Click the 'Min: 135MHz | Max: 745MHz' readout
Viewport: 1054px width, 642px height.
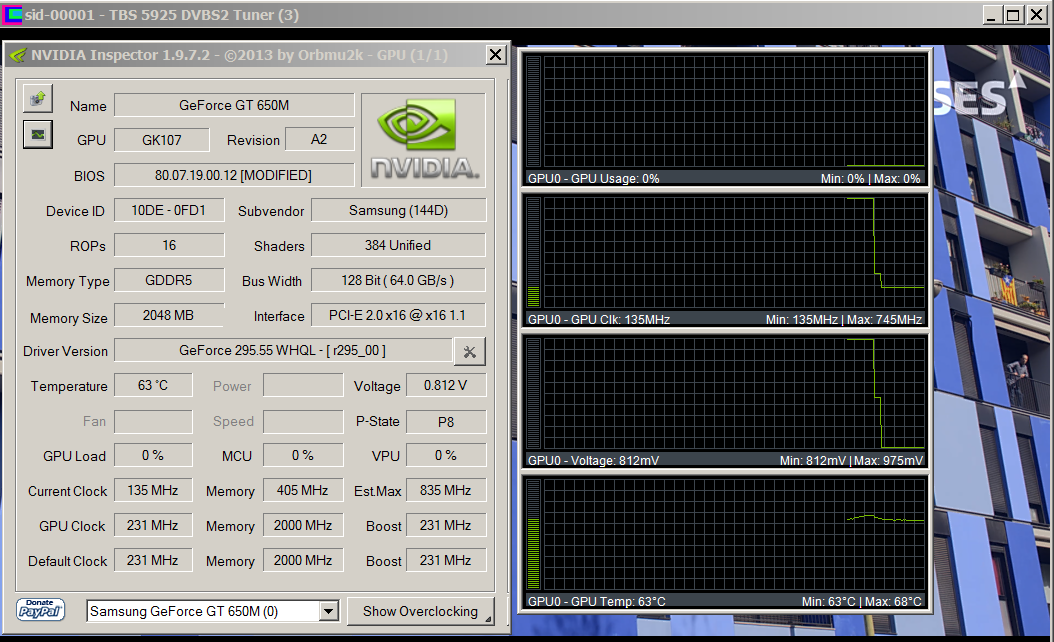[x=844, y=319]
